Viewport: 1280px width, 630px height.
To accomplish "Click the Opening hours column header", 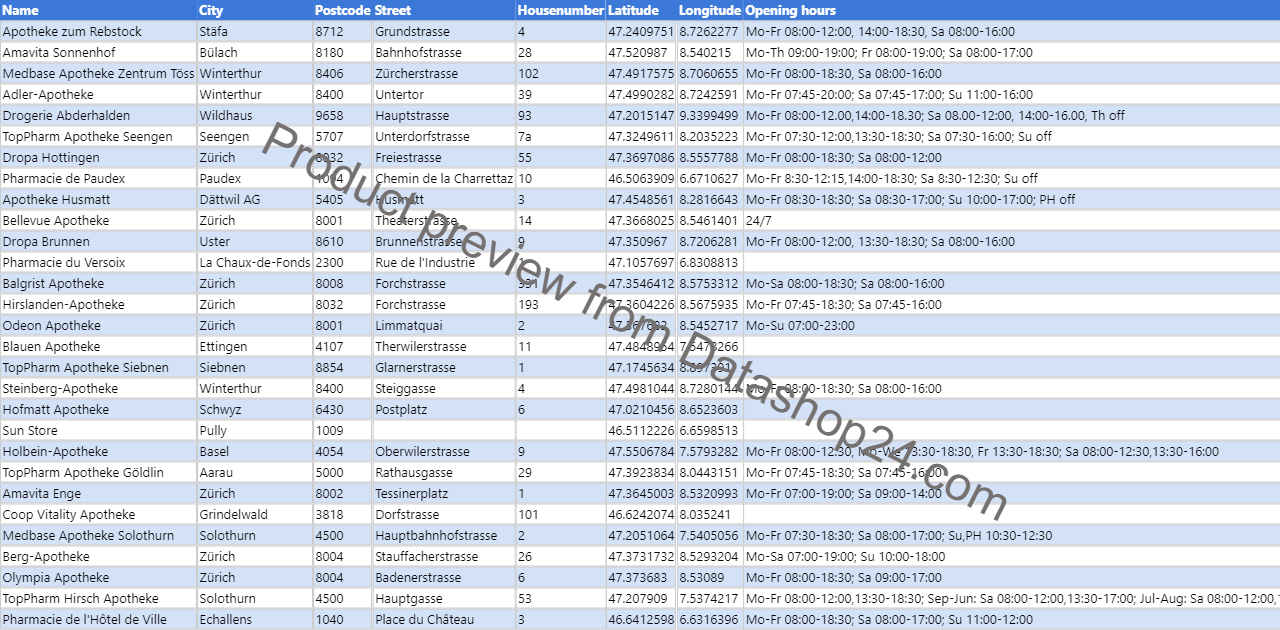I will tap(1011, 10).
